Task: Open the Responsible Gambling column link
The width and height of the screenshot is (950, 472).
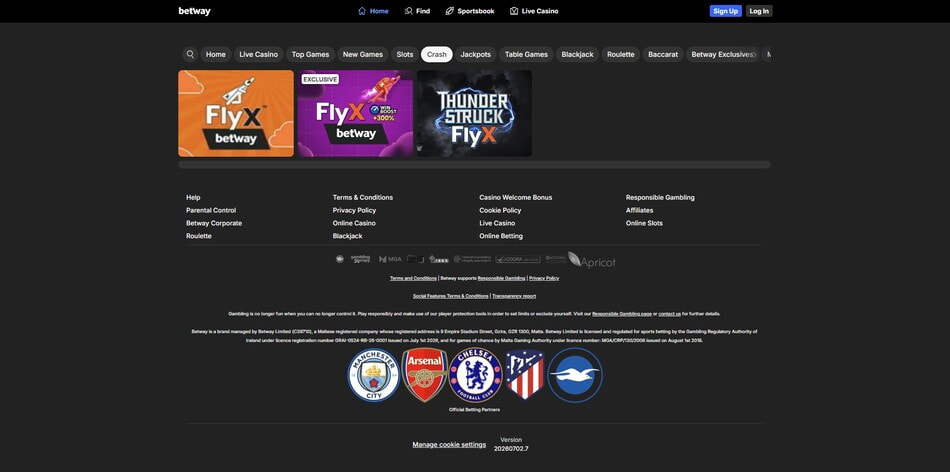Action: [660, 198]
